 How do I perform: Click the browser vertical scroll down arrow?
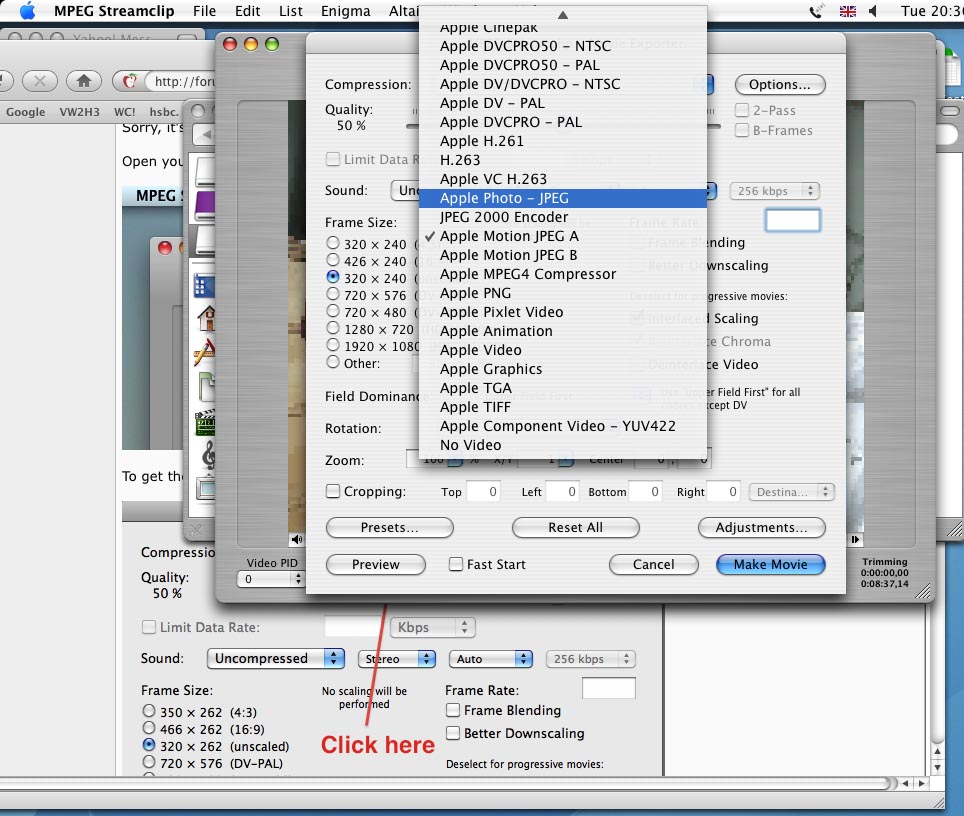(x=937, y=767)
